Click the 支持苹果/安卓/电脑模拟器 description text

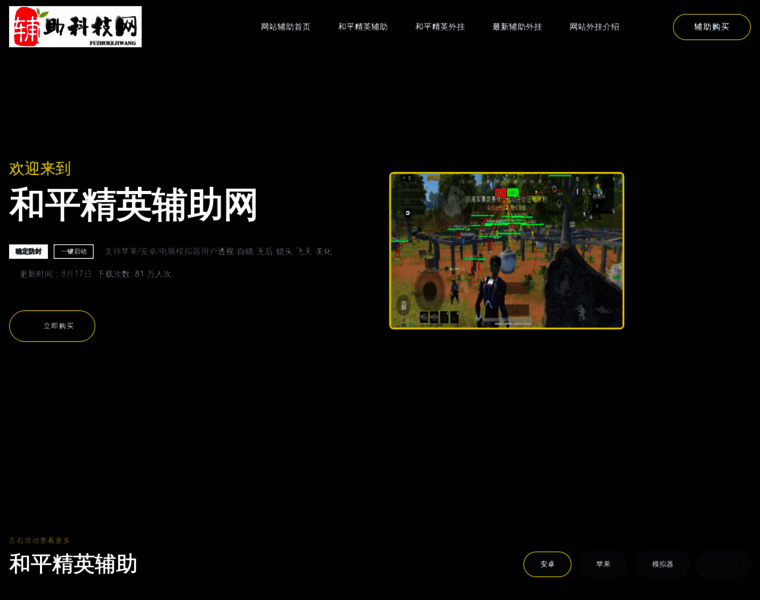218,252
